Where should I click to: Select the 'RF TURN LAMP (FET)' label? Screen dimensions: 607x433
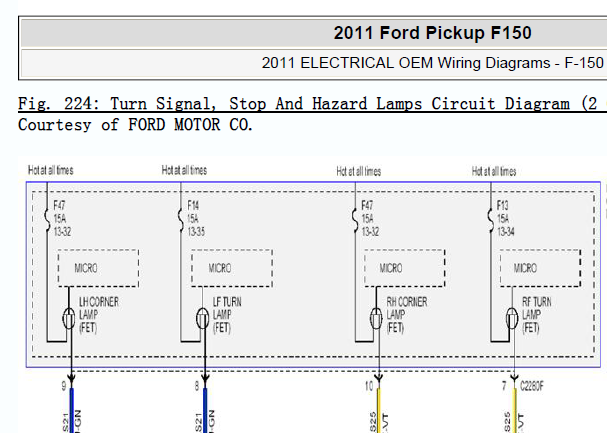pos(537,315)
